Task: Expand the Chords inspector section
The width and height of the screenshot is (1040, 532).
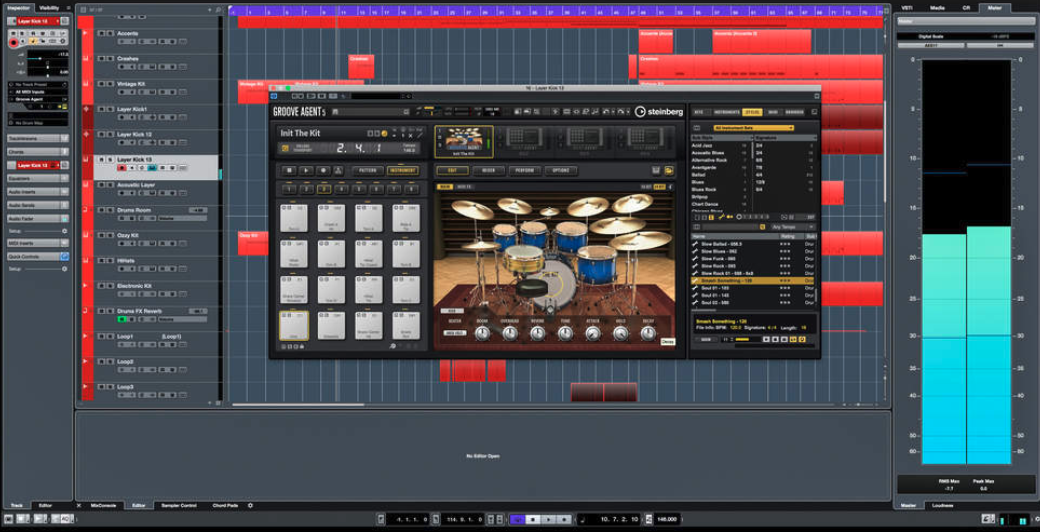Action: coord(37,151)
